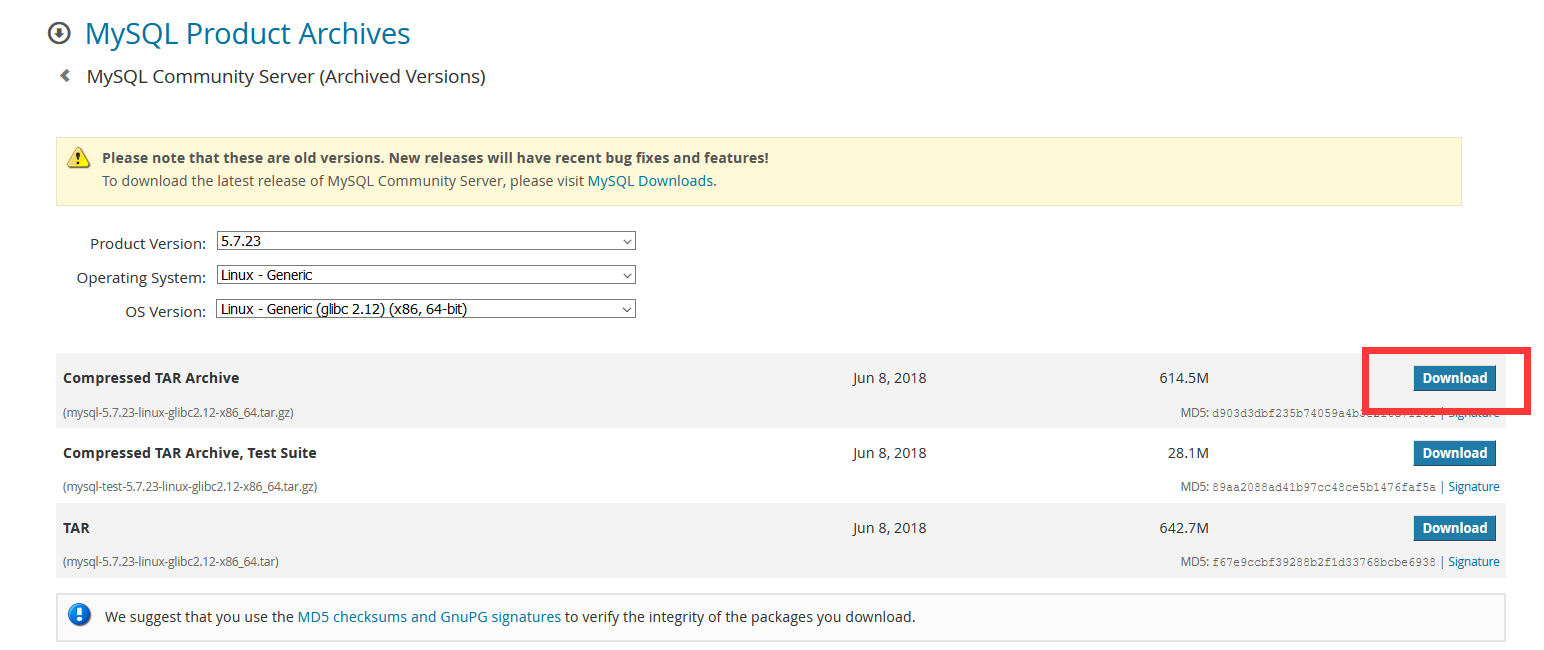Click the MySQL Community Server (Archived Versions) title

point(286,77)
